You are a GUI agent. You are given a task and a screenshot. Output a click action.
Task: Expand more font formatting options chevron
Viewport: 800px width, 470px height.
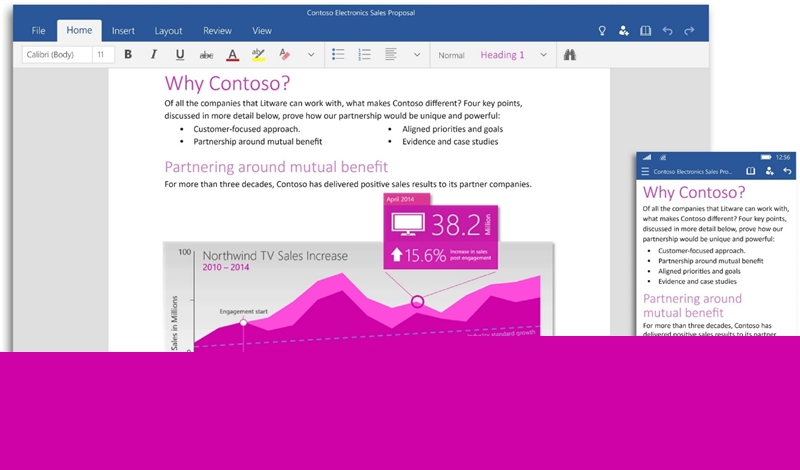[311, 55]
